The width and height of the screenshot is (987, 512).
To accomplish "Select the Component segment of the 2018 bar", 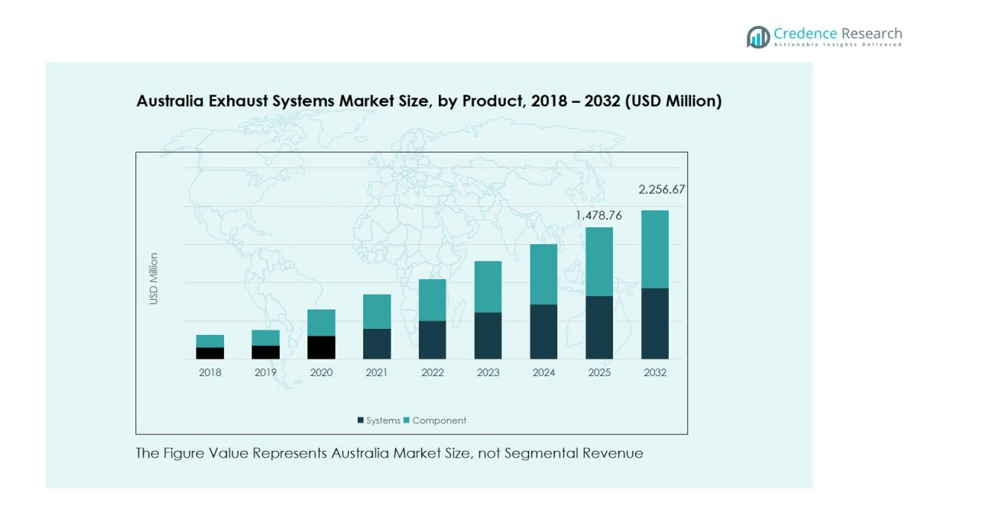I will tap(210, 341).
